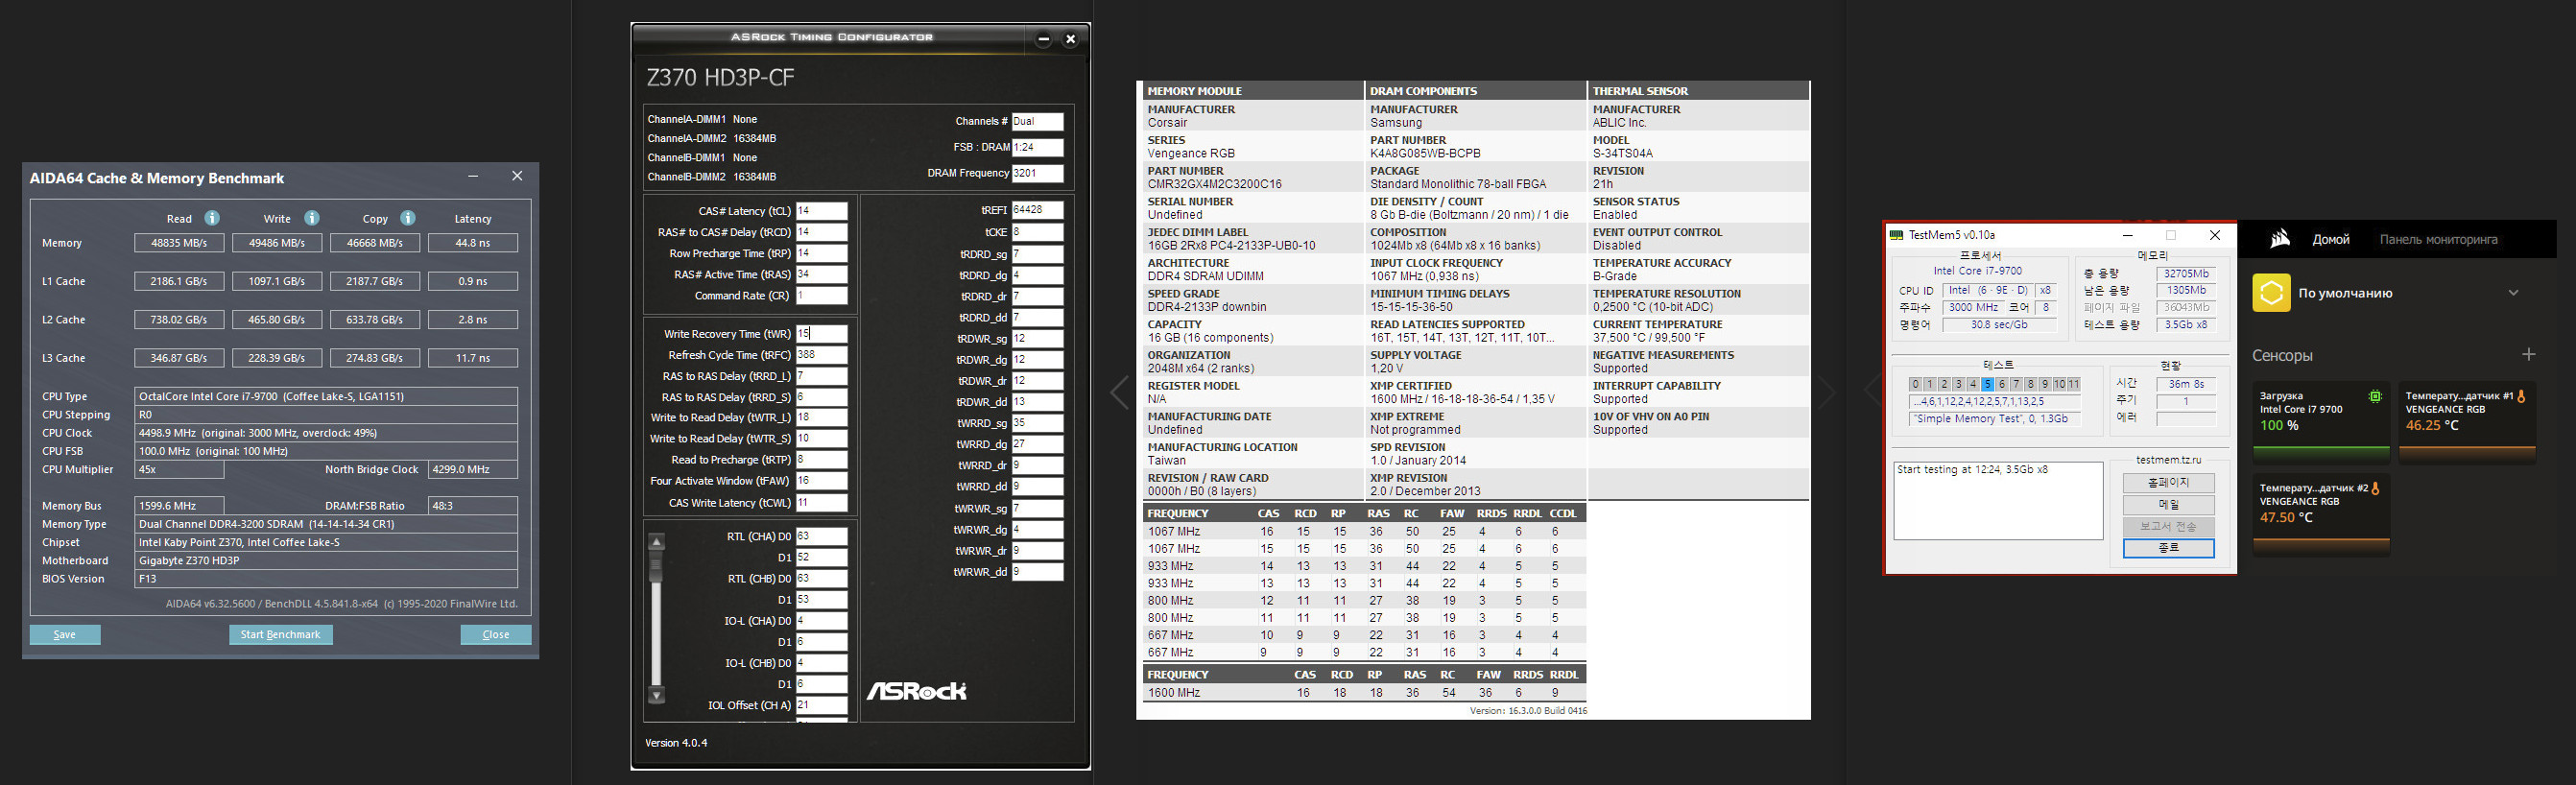Click the yellow hexagon profile icon
The width and height of the screenshot is (2576, 785).
(2271, 293)
